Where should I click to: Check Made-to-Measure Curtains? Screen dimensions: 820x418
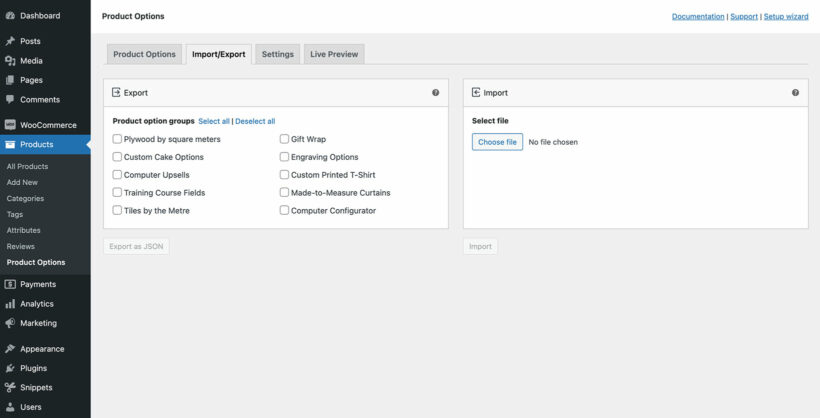click(x=284, y=193)
